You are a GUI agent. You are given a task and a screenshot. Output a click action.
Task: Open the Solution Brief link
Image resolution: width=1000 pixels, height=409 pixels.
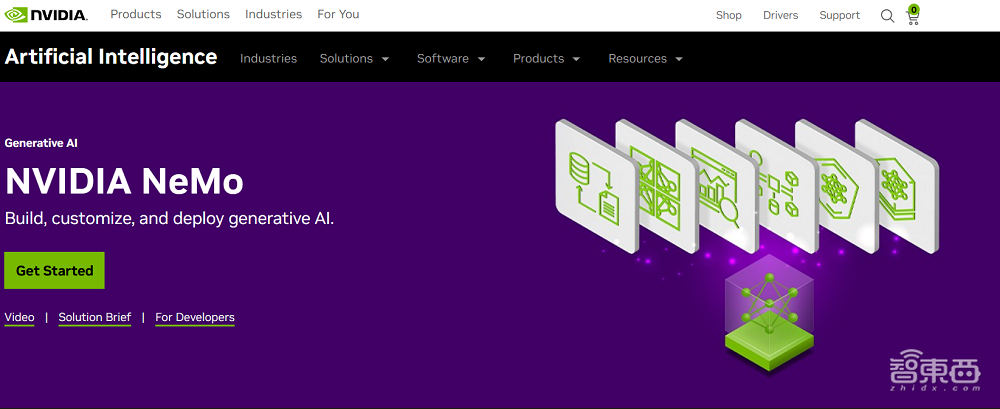pos(95,318)
